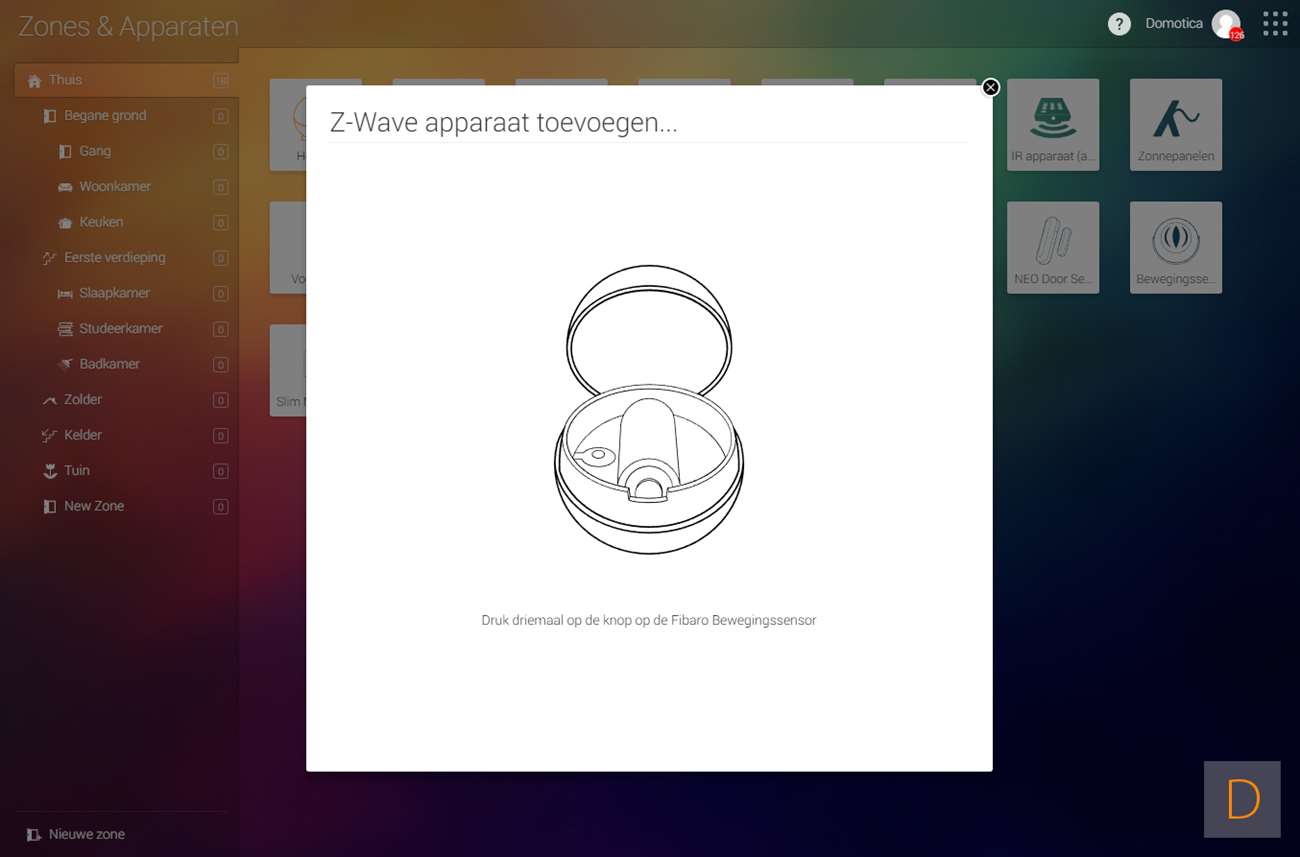Click the Eerste verdieping stairs icon
Image resolution: width=1300 pixels, height=857 pixels.
coord(50,258)
